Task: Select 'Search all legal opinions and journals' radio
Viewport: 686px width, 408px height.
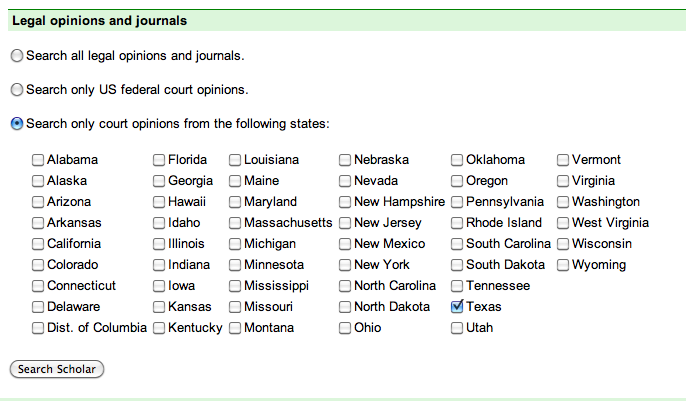Action: (x=17, y=56)
